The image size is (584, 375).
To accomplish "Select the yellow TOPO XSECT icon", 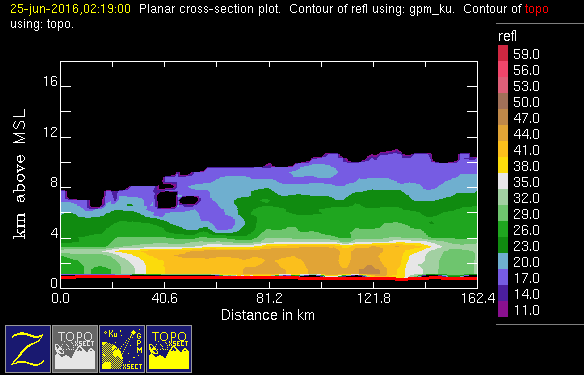I will pyautogui.click(x=169, y=349).
